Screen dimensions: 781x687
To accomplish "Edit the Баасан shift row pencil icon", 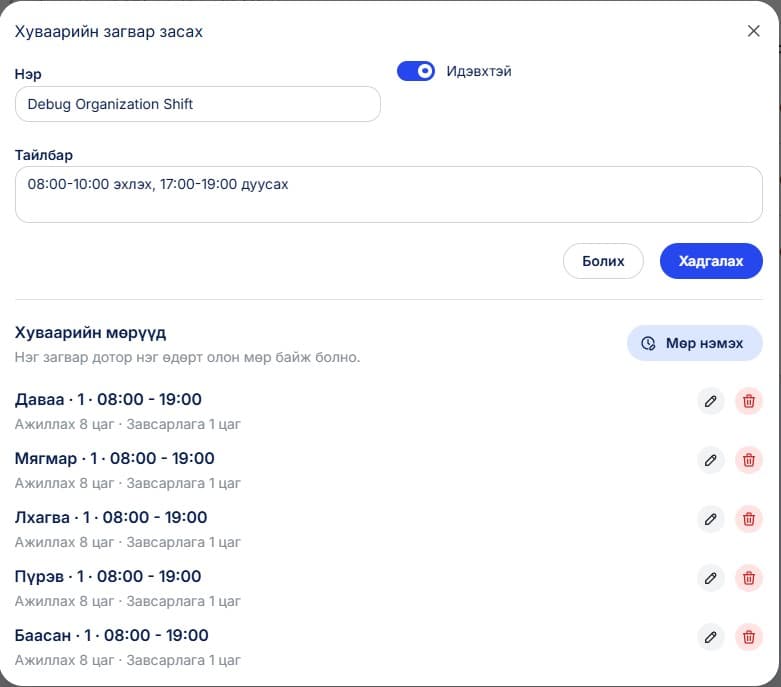I will 710,637.
